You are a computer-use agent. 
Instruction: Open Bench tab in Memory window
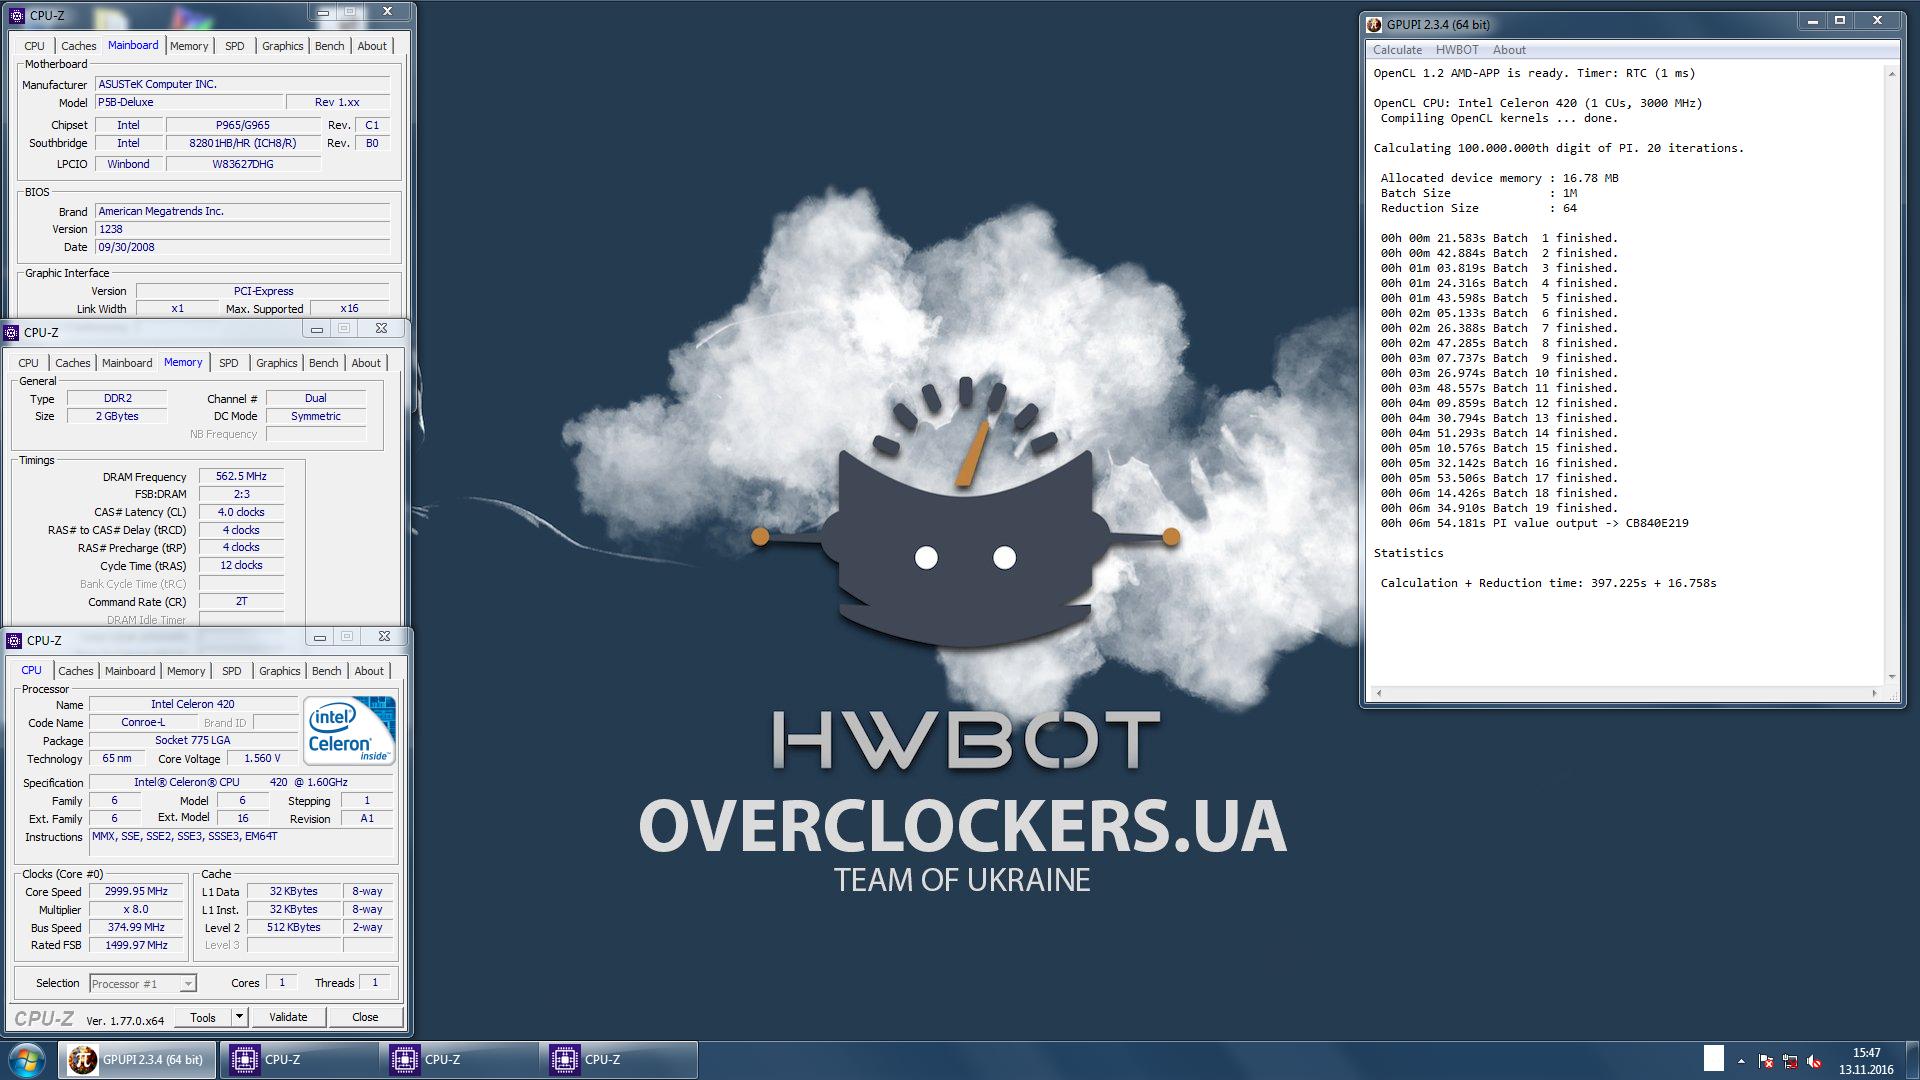[x=324, y=363]
